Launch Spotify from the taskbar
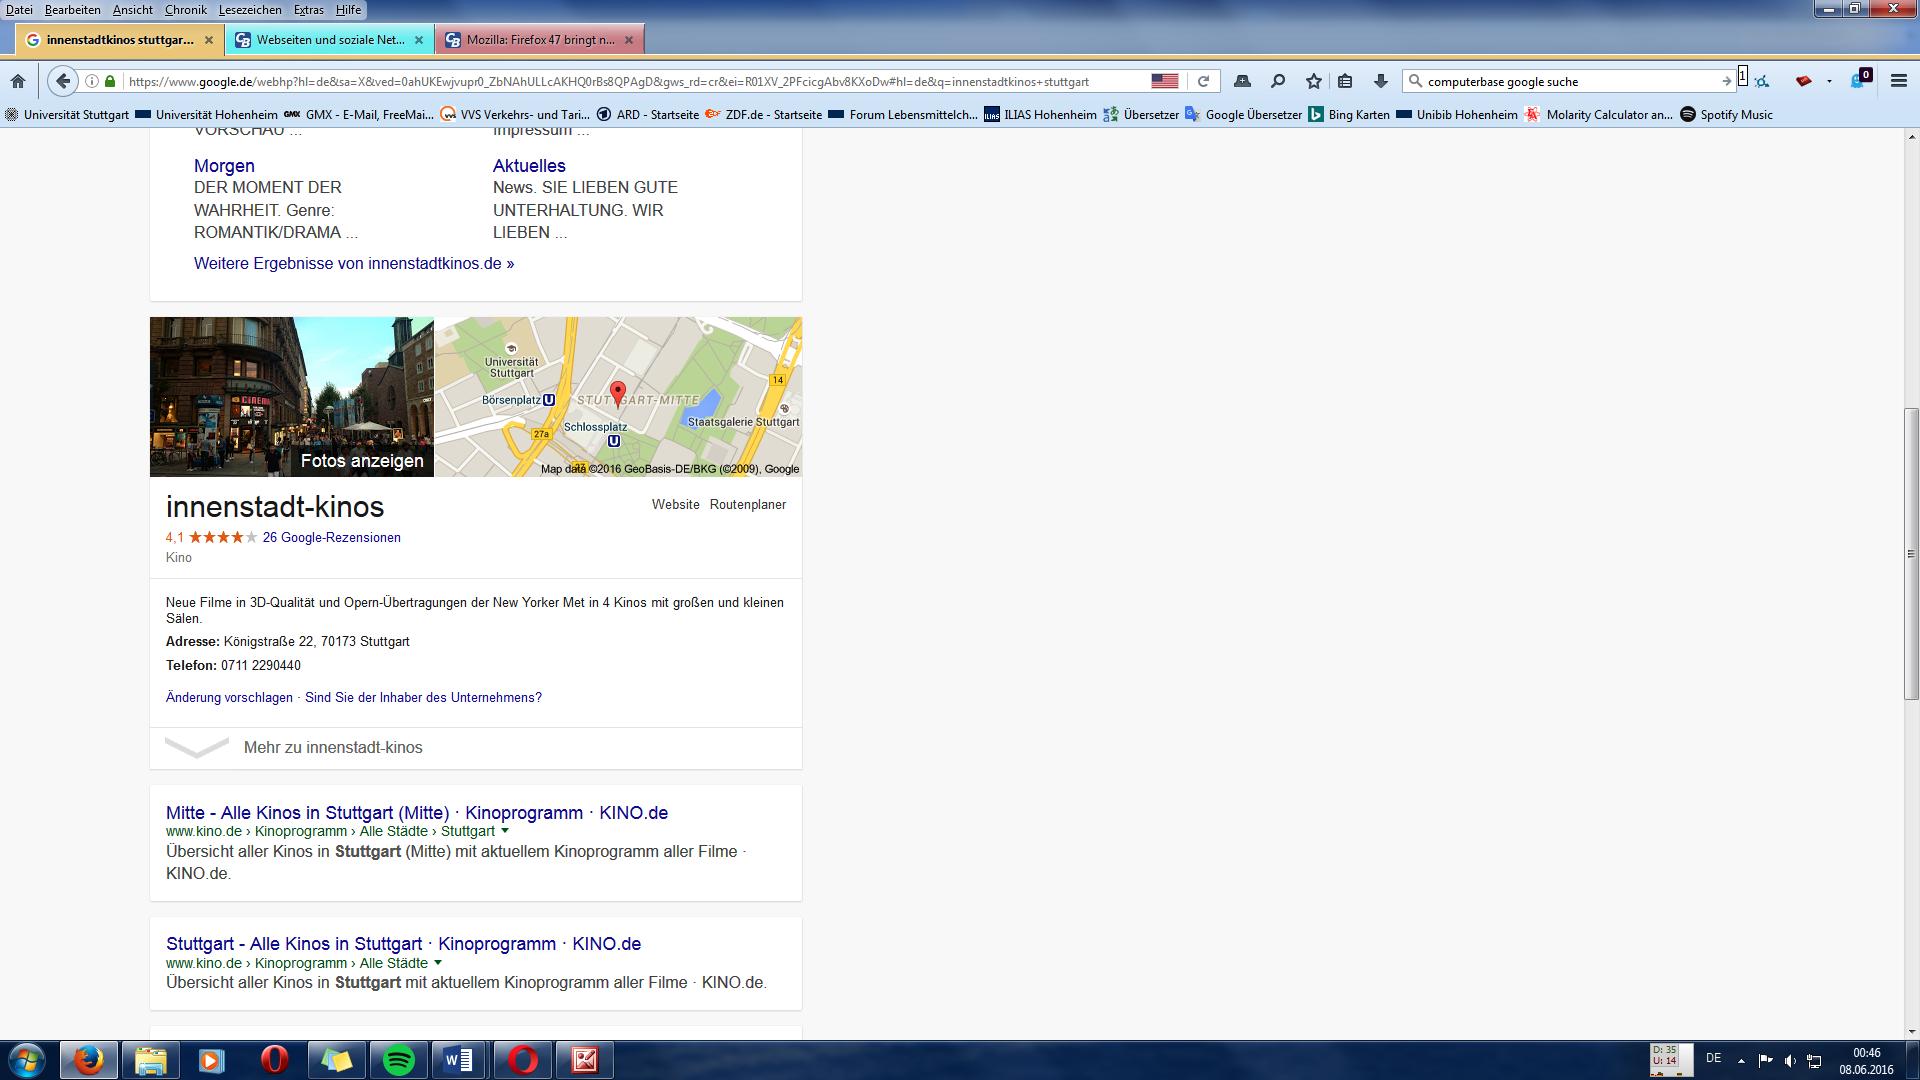1920x1080 pixels. 399,1059
